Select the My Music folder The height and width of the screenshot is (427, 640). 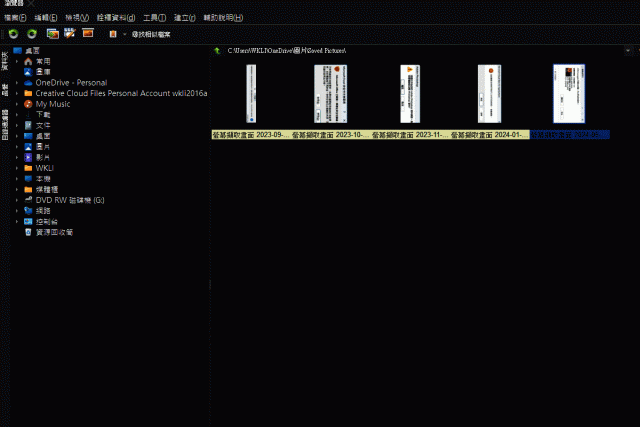pos(53,104)
